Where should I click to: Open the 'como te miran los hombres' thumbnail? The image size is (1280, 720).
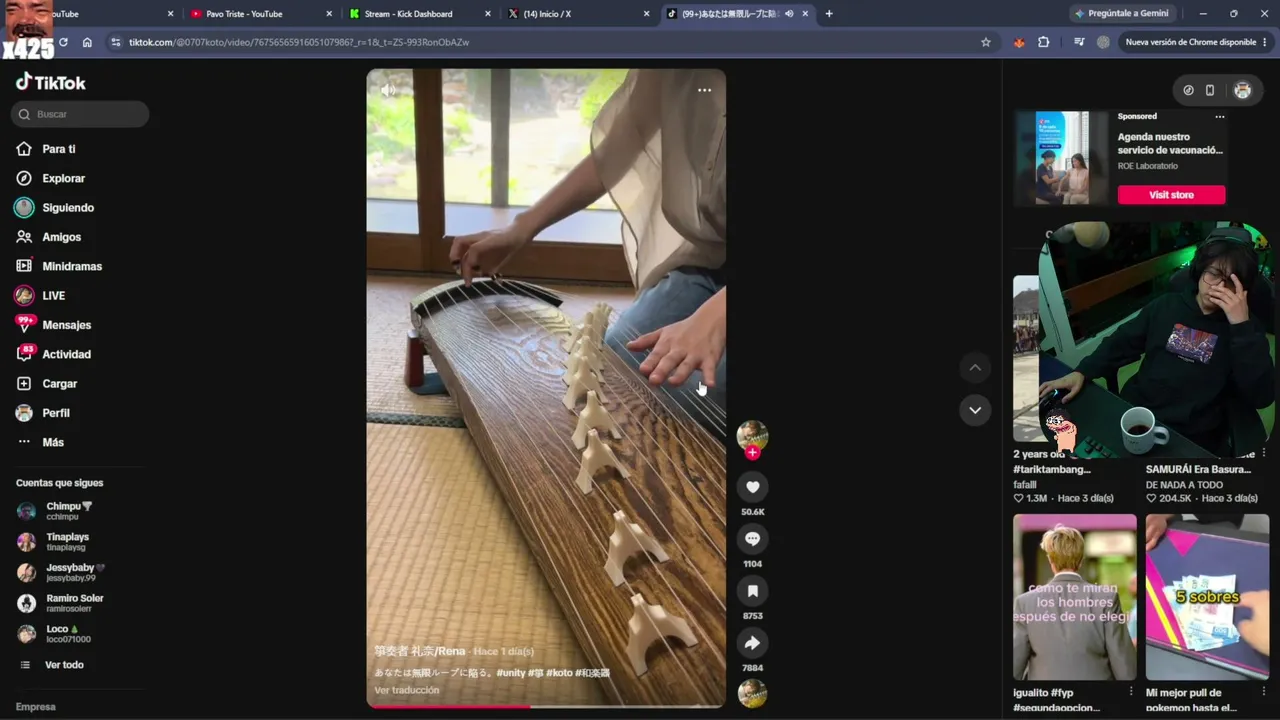click(x=1075, y=597)
